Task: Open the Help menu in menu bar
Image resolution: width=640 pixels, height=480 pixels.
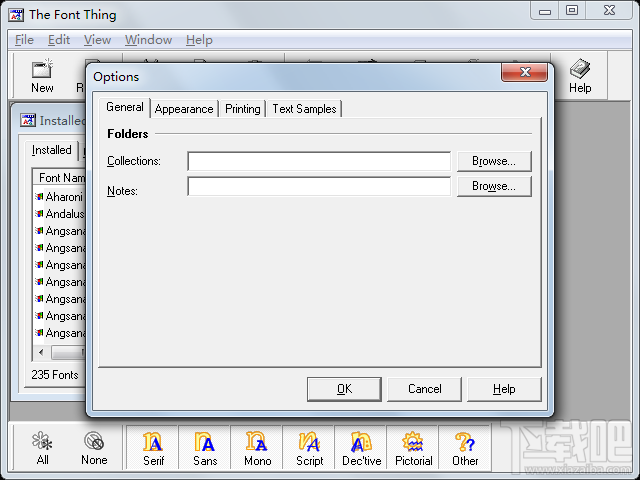Action: coord(199,40)
